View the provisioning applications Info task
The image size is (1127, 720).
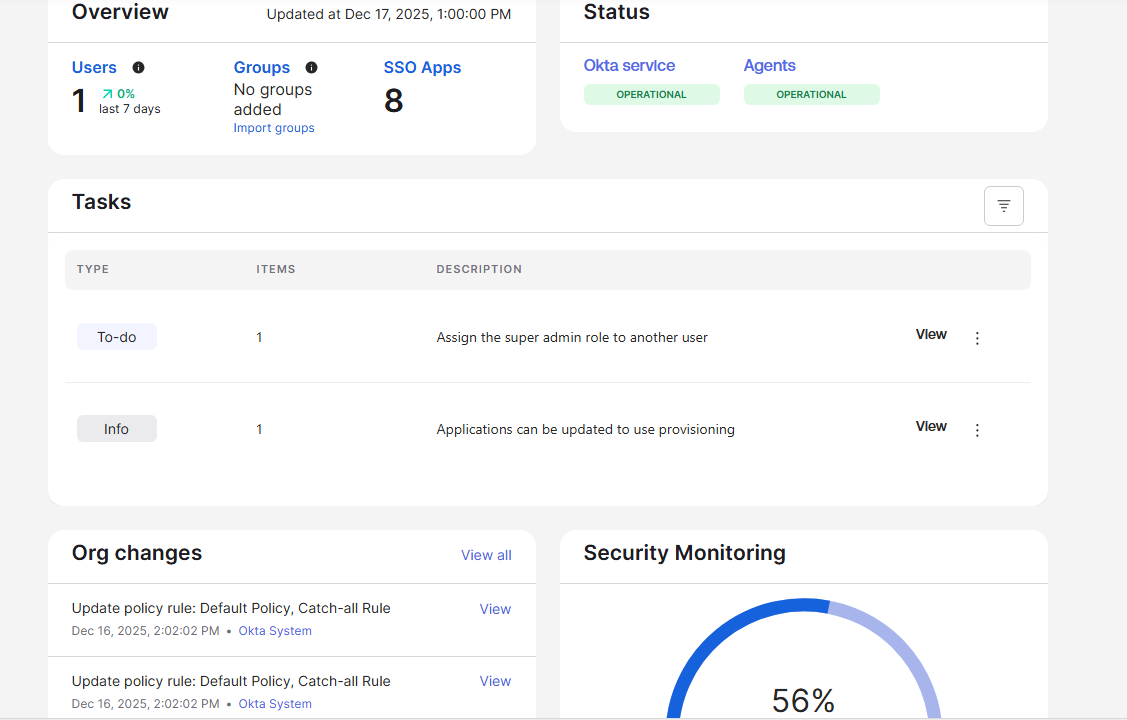930,426
